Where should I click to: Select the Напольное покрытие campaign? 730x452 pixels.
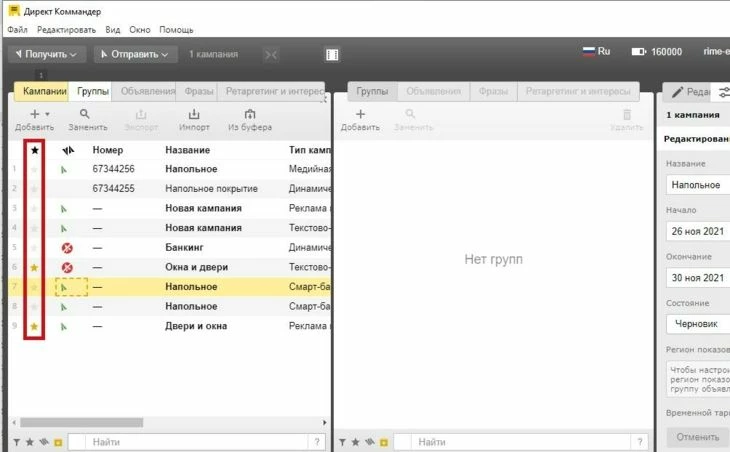point(211,189)
